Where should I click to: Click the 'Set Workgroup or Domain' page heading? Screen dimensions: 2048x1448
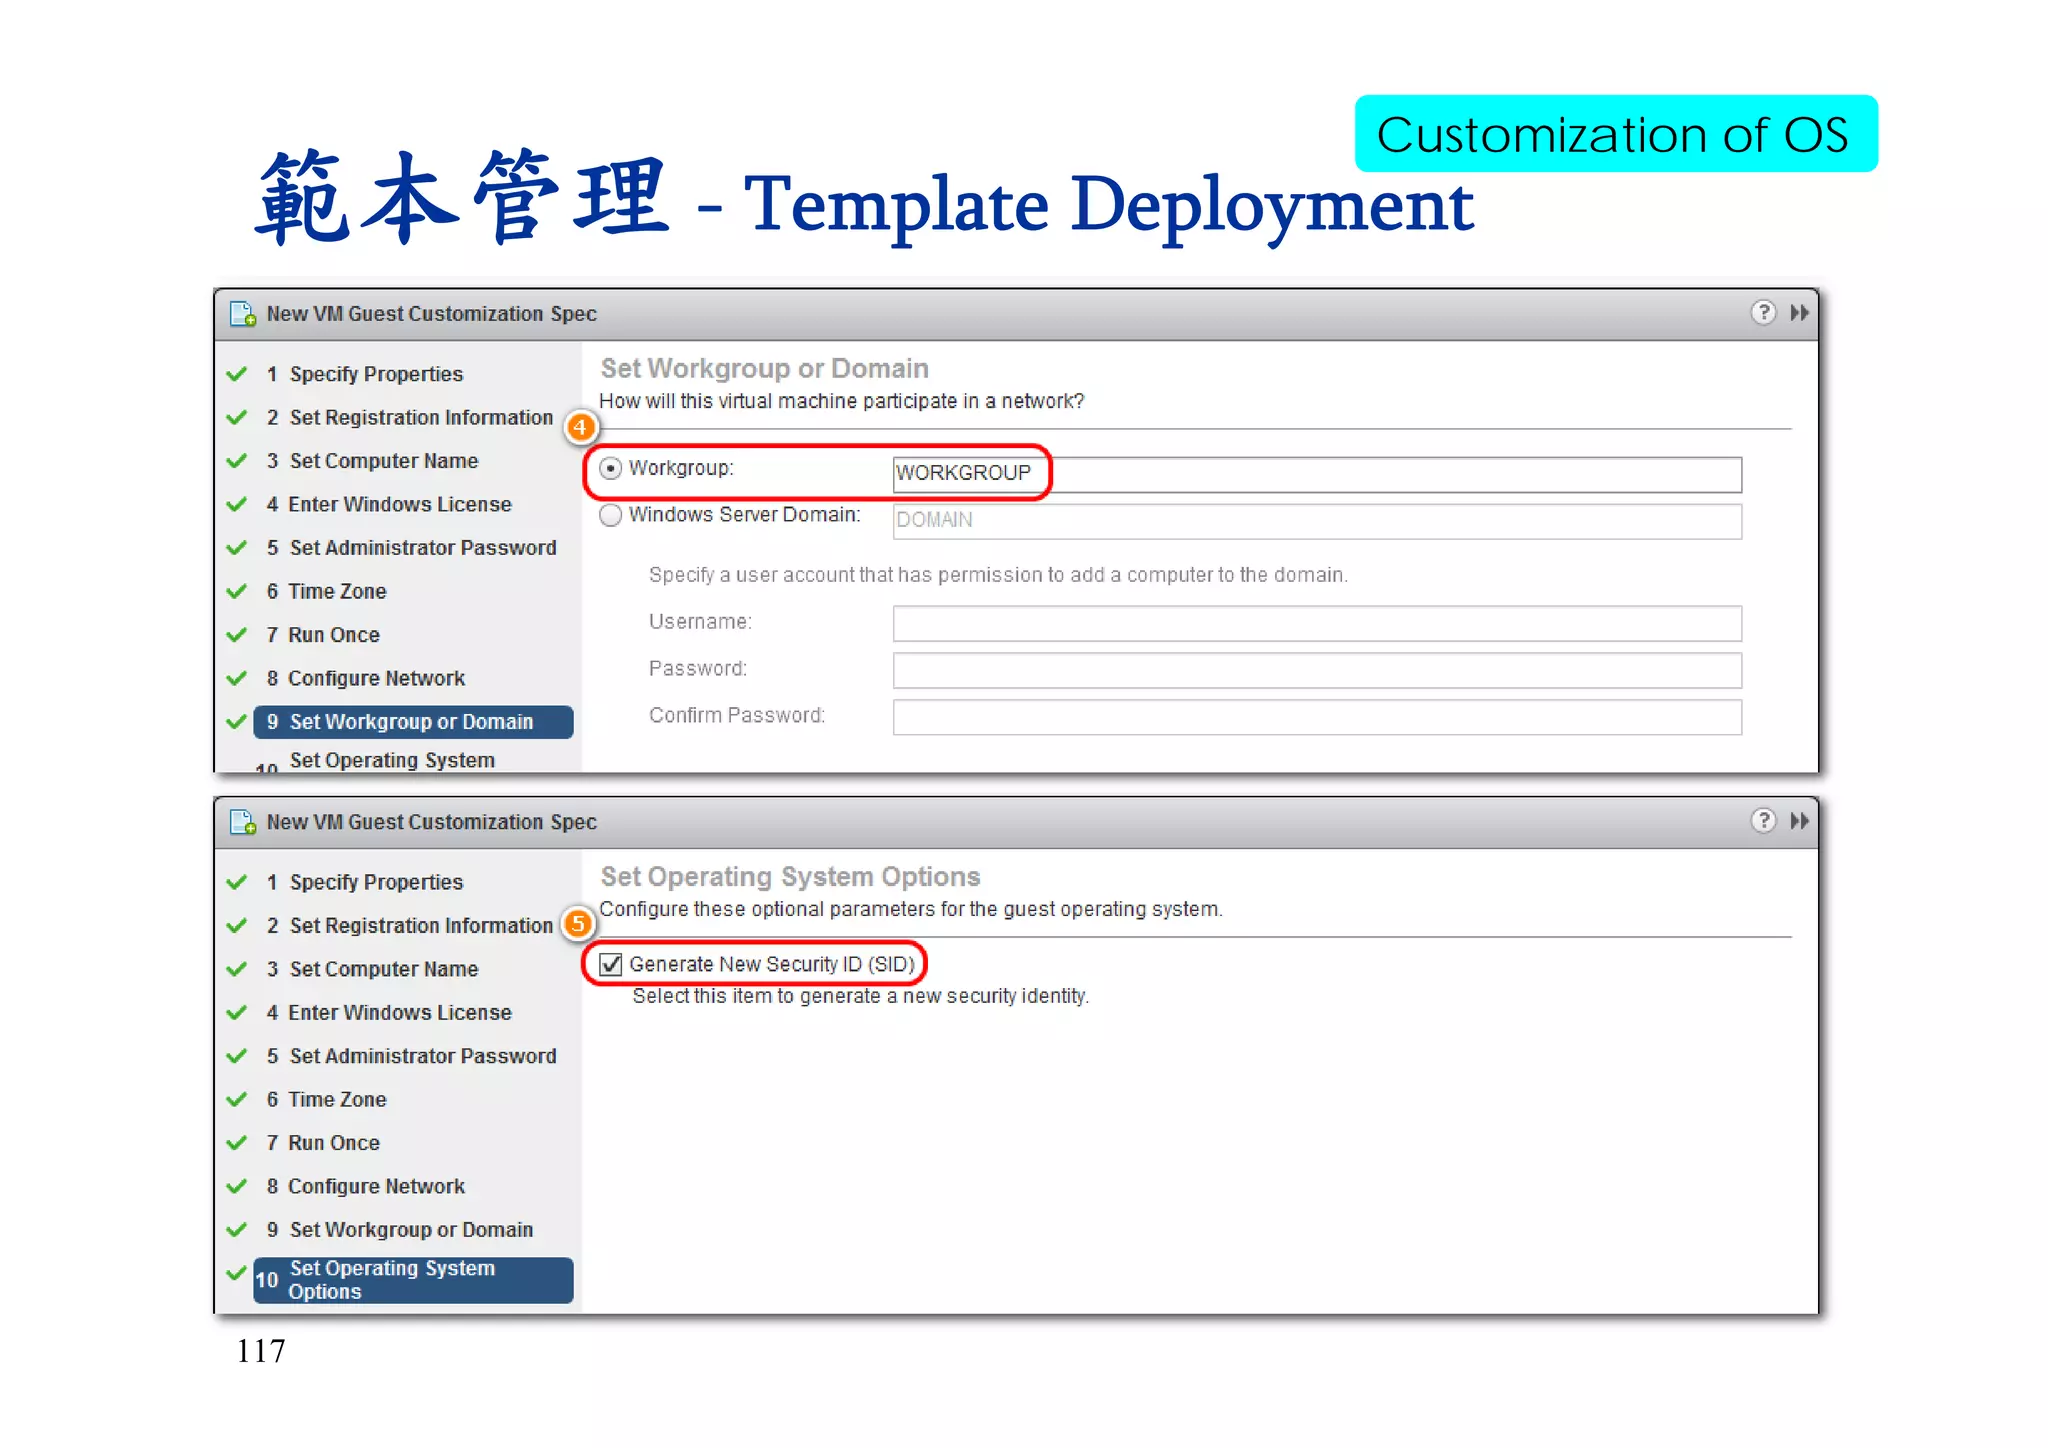click(764, 368)
